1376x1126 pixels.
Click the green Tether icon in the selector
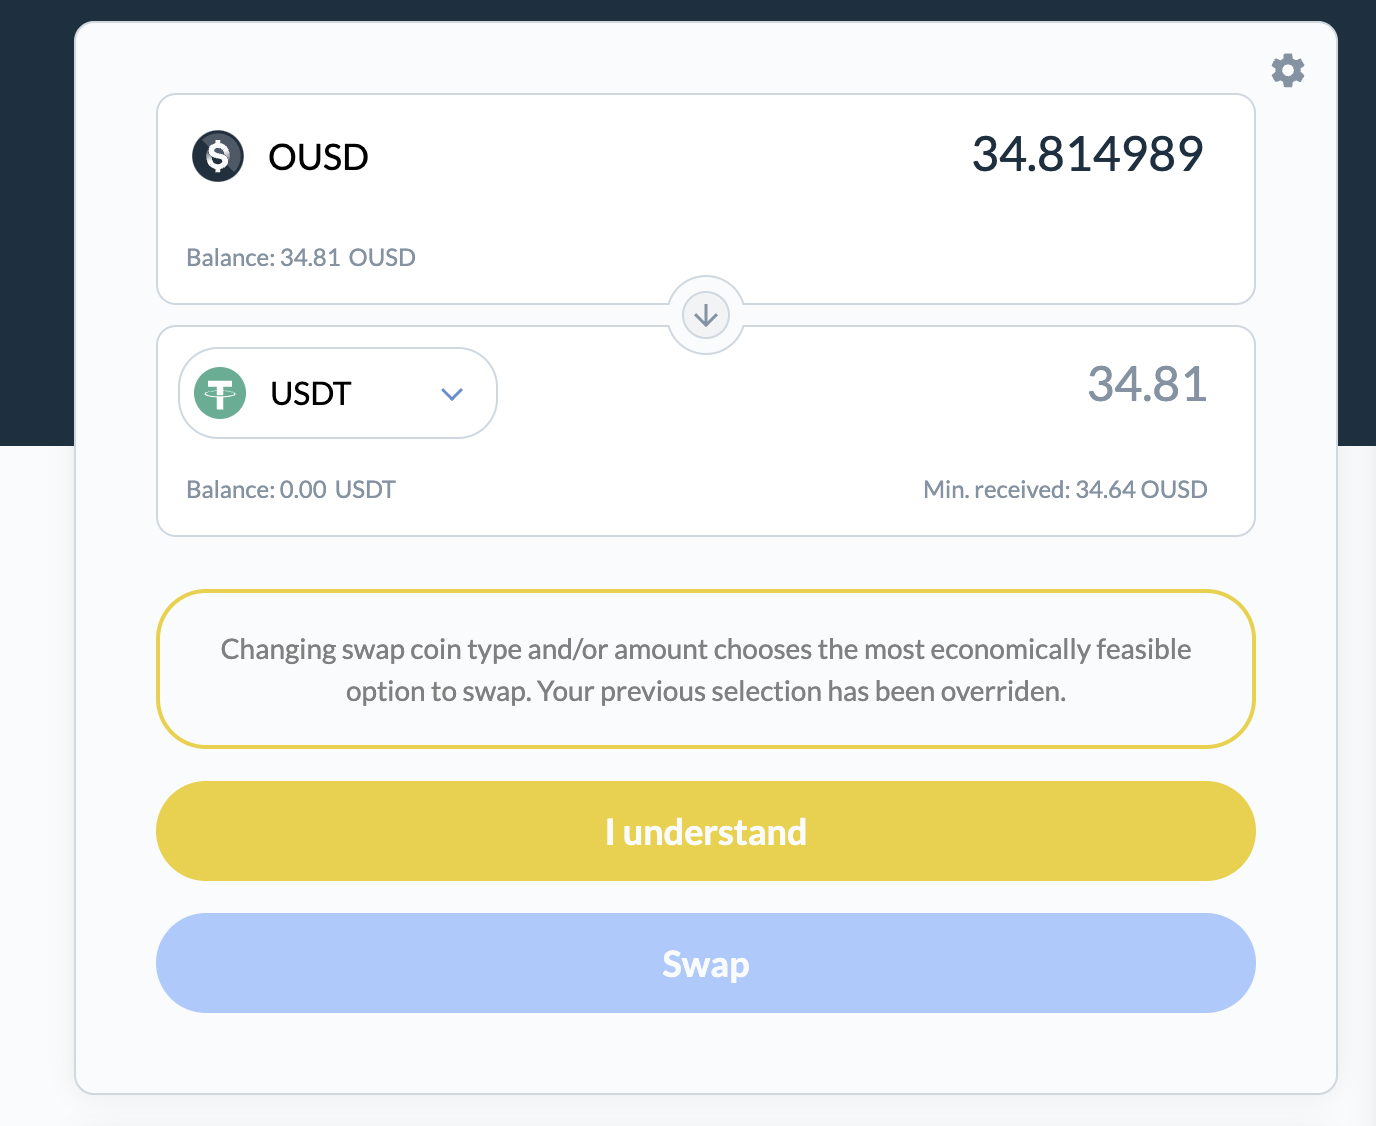219,393
